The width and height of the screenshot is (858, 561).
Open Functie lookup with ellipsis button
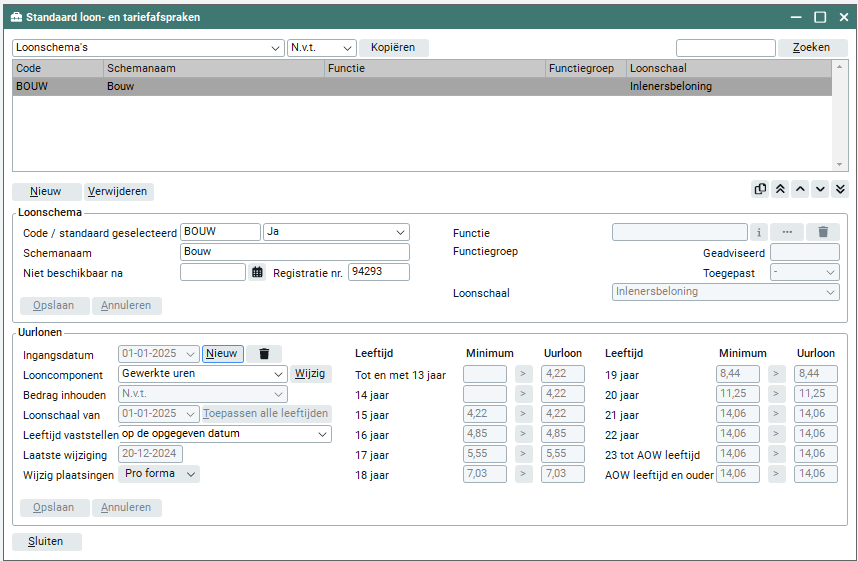787,232
